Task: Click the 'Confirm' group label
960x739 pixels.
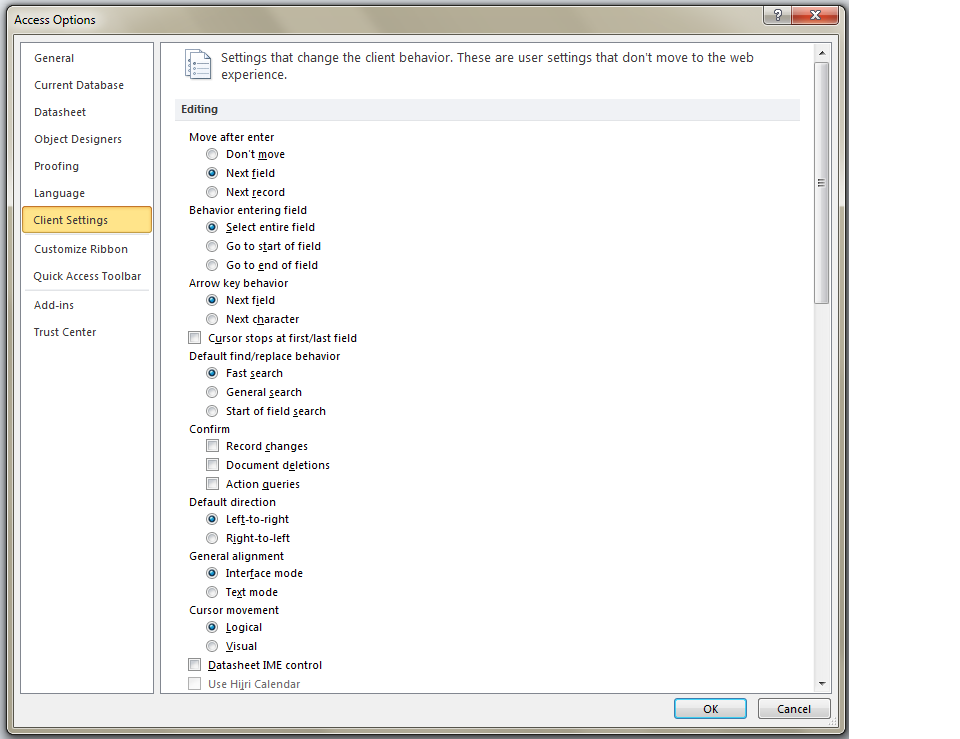Action: (x=209, y=429)
